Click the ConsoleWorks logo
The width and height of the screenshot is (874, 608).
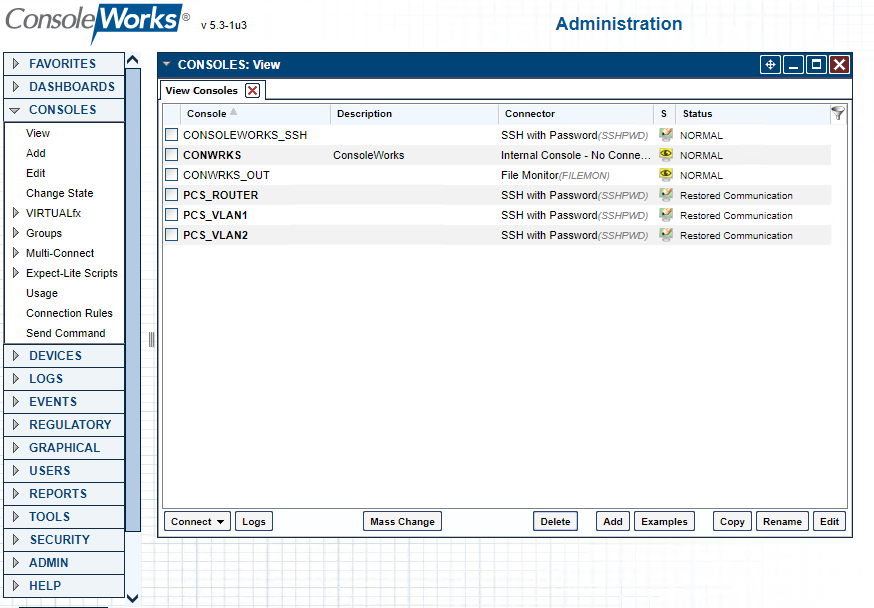97,22
